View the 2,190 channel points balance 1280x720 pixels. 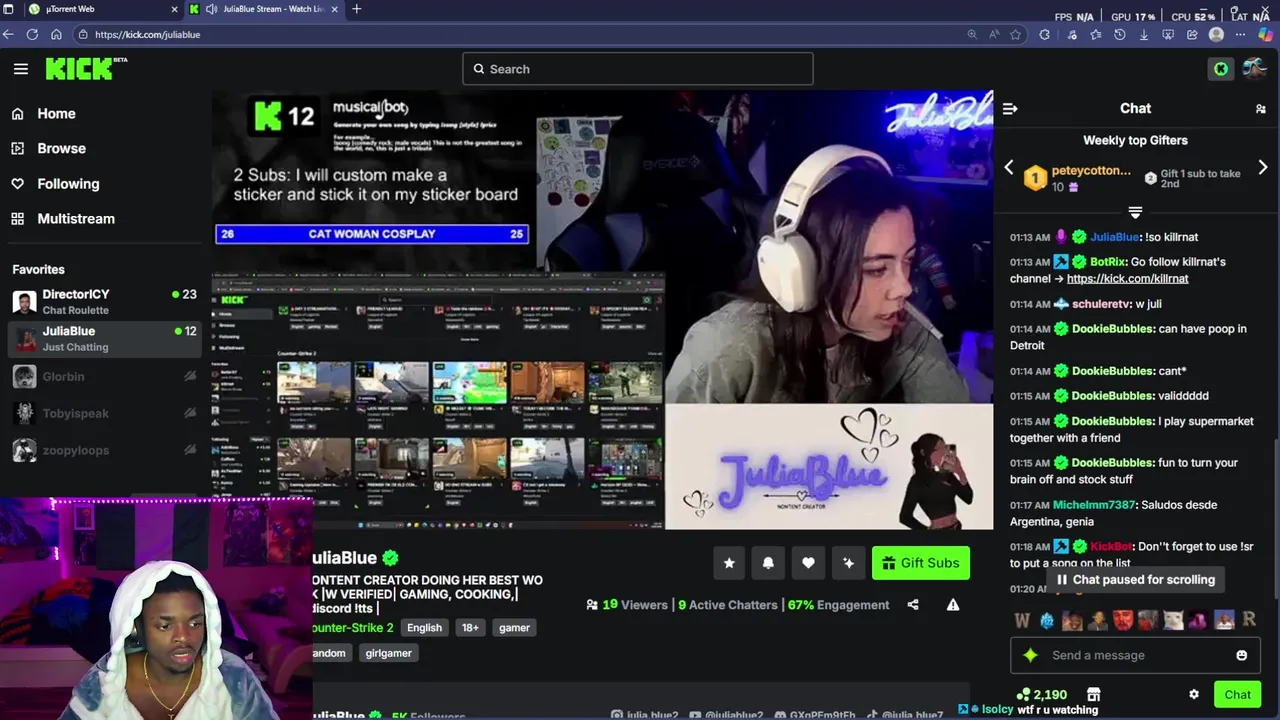(x=1041, y=694)
